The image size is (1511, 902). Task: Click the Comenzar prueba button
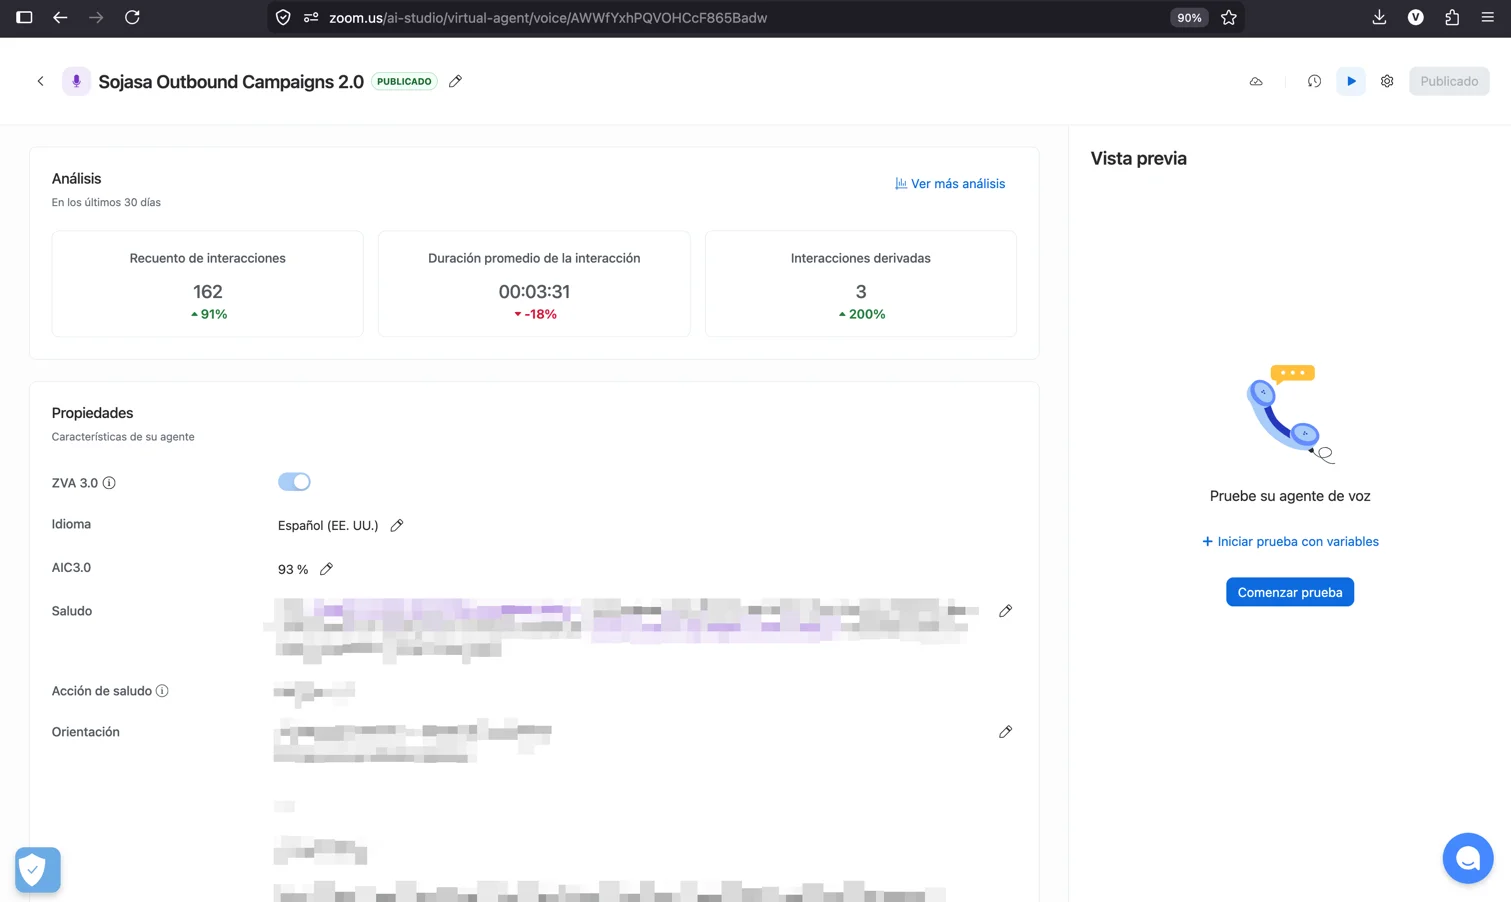[x=1290, y=592]
